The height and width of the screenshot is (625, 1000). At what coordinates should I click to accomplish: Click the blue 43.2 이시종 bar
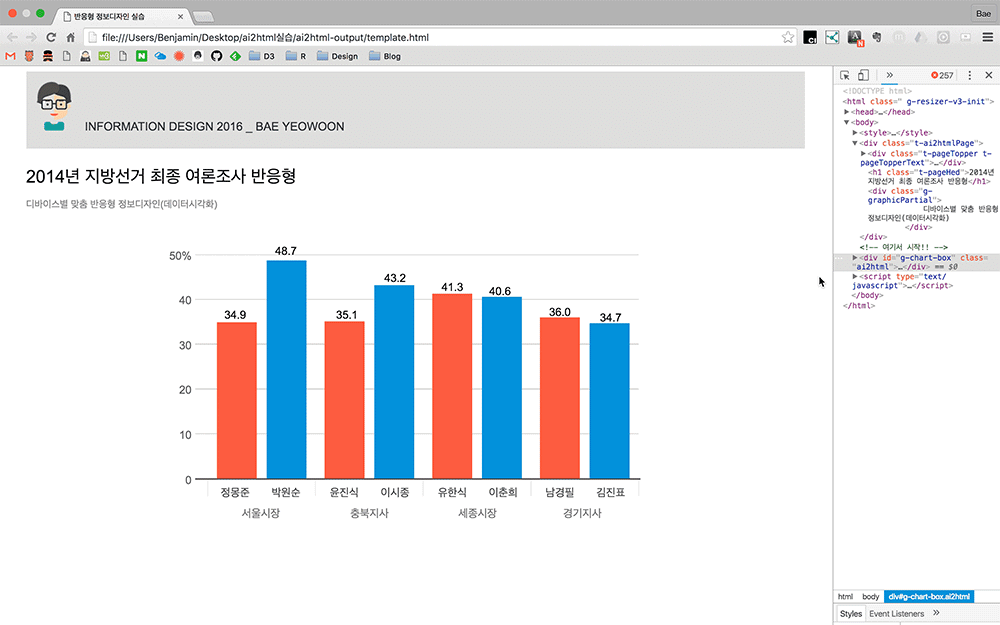[394, 381]
